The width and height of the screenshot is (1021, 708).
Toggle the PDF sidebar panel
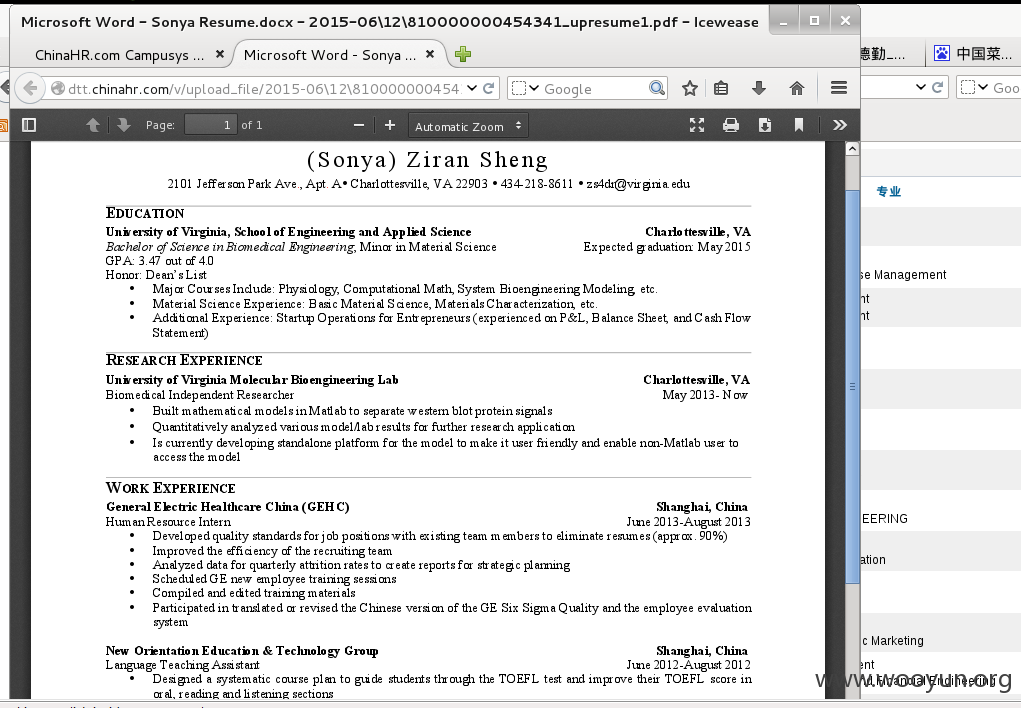[29, 125]
